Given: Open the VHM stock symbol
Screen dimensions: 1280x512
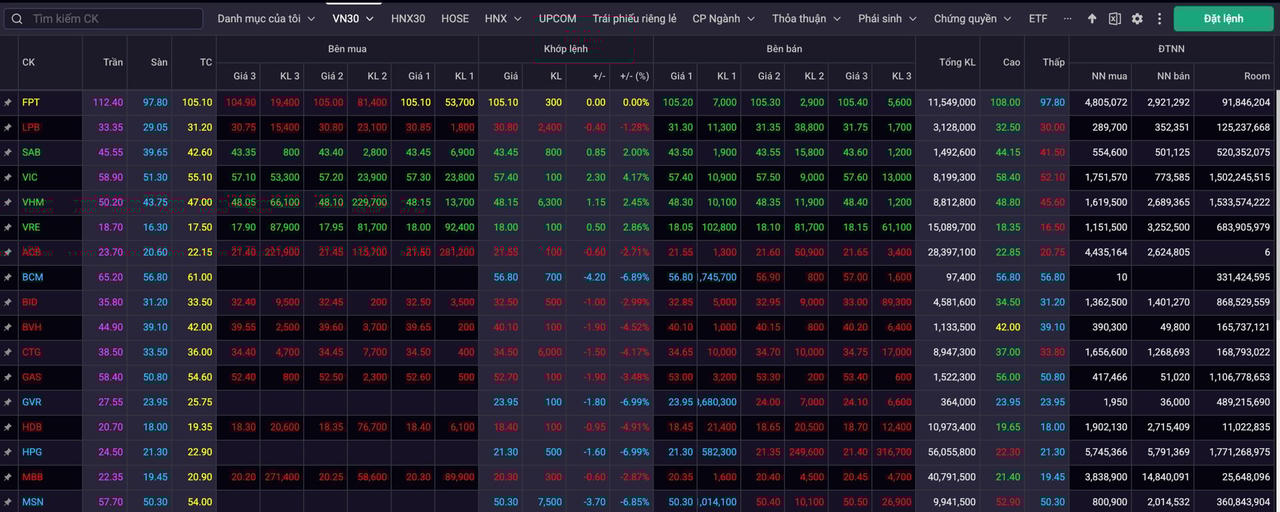Looking at the screenshot, I should [x=31, y=202].
